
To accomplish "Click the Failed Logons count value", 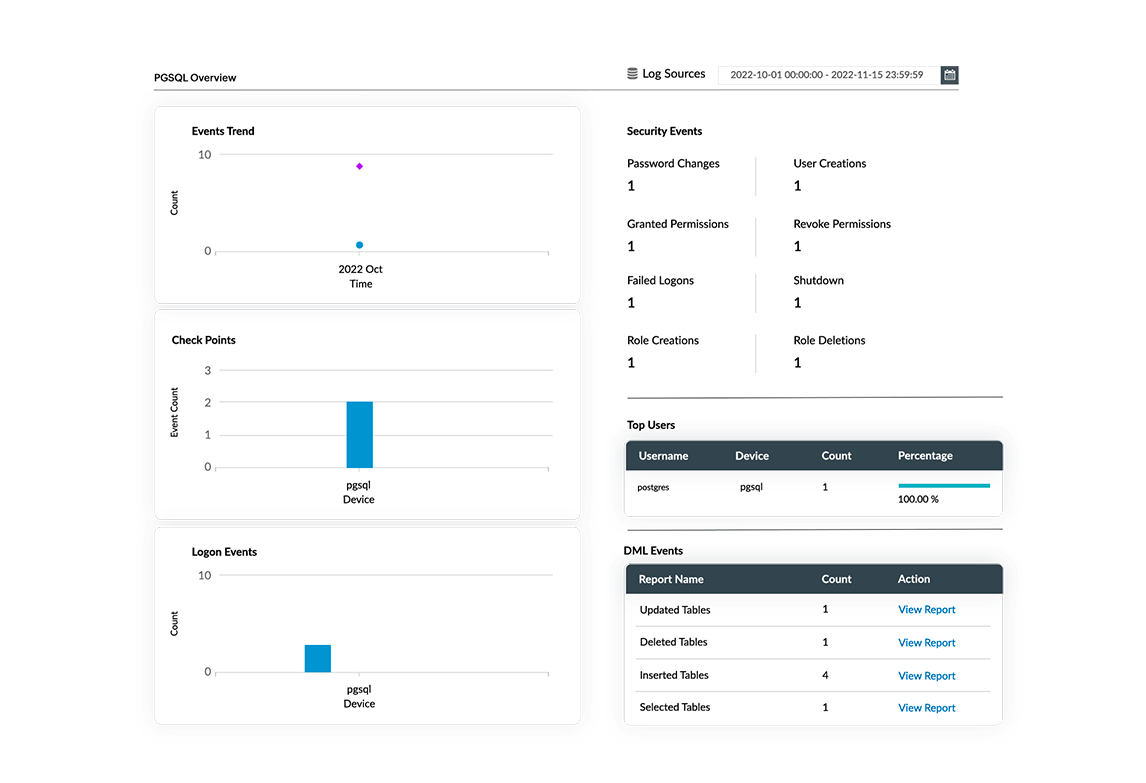I will pyautogui.click(x=631, y=303).
